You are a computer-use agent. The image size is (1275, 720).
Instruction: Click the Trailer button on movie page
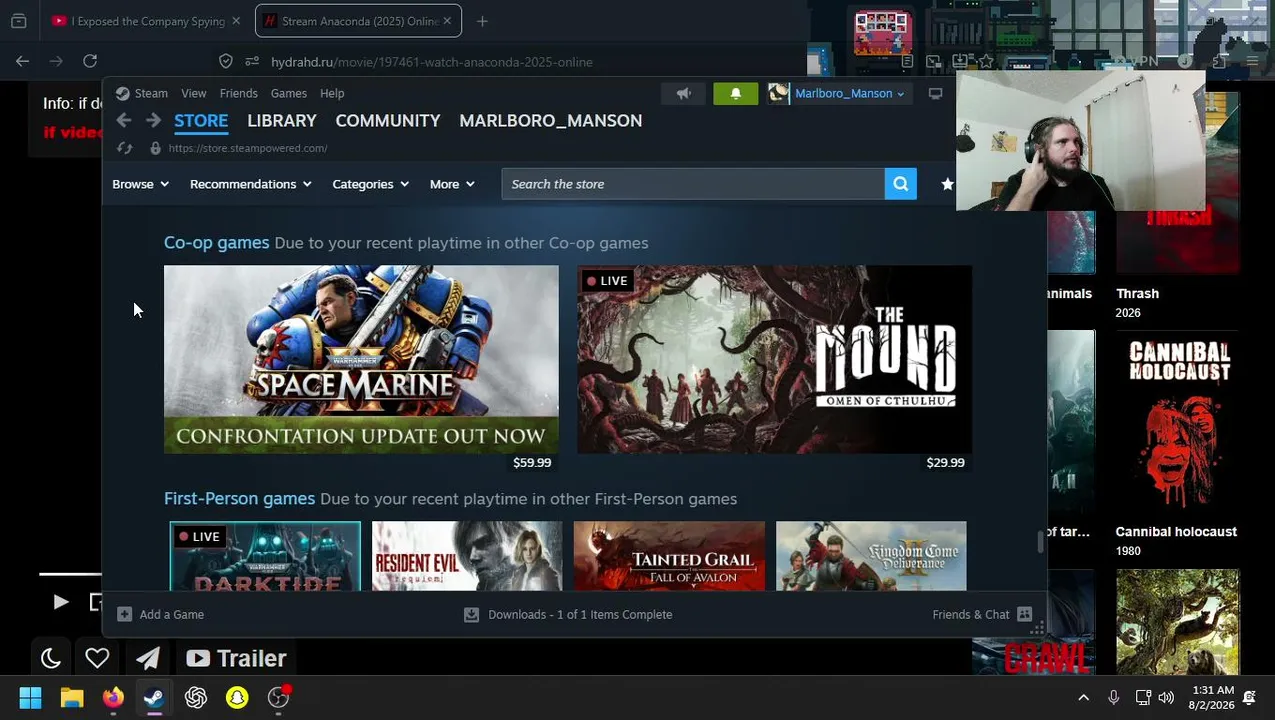pos(237,658)
